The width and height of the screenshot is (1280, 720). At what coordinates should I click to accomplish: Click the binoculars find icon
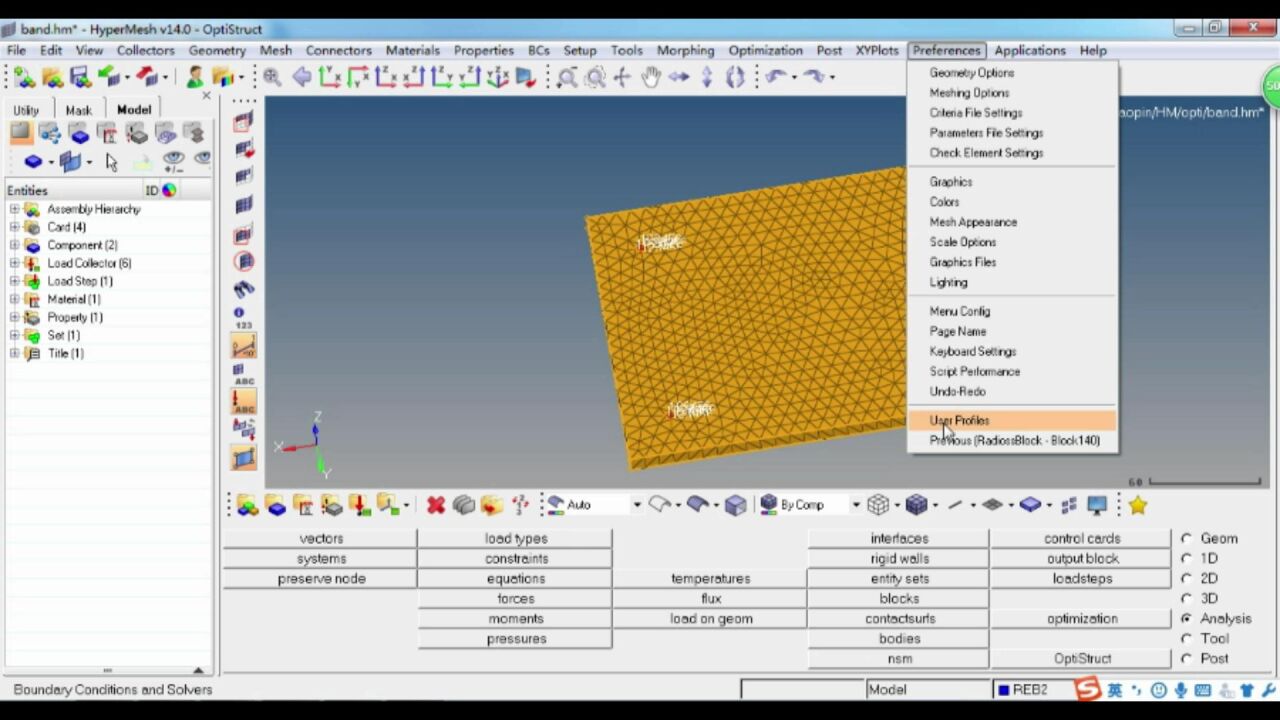pos(243,290)
